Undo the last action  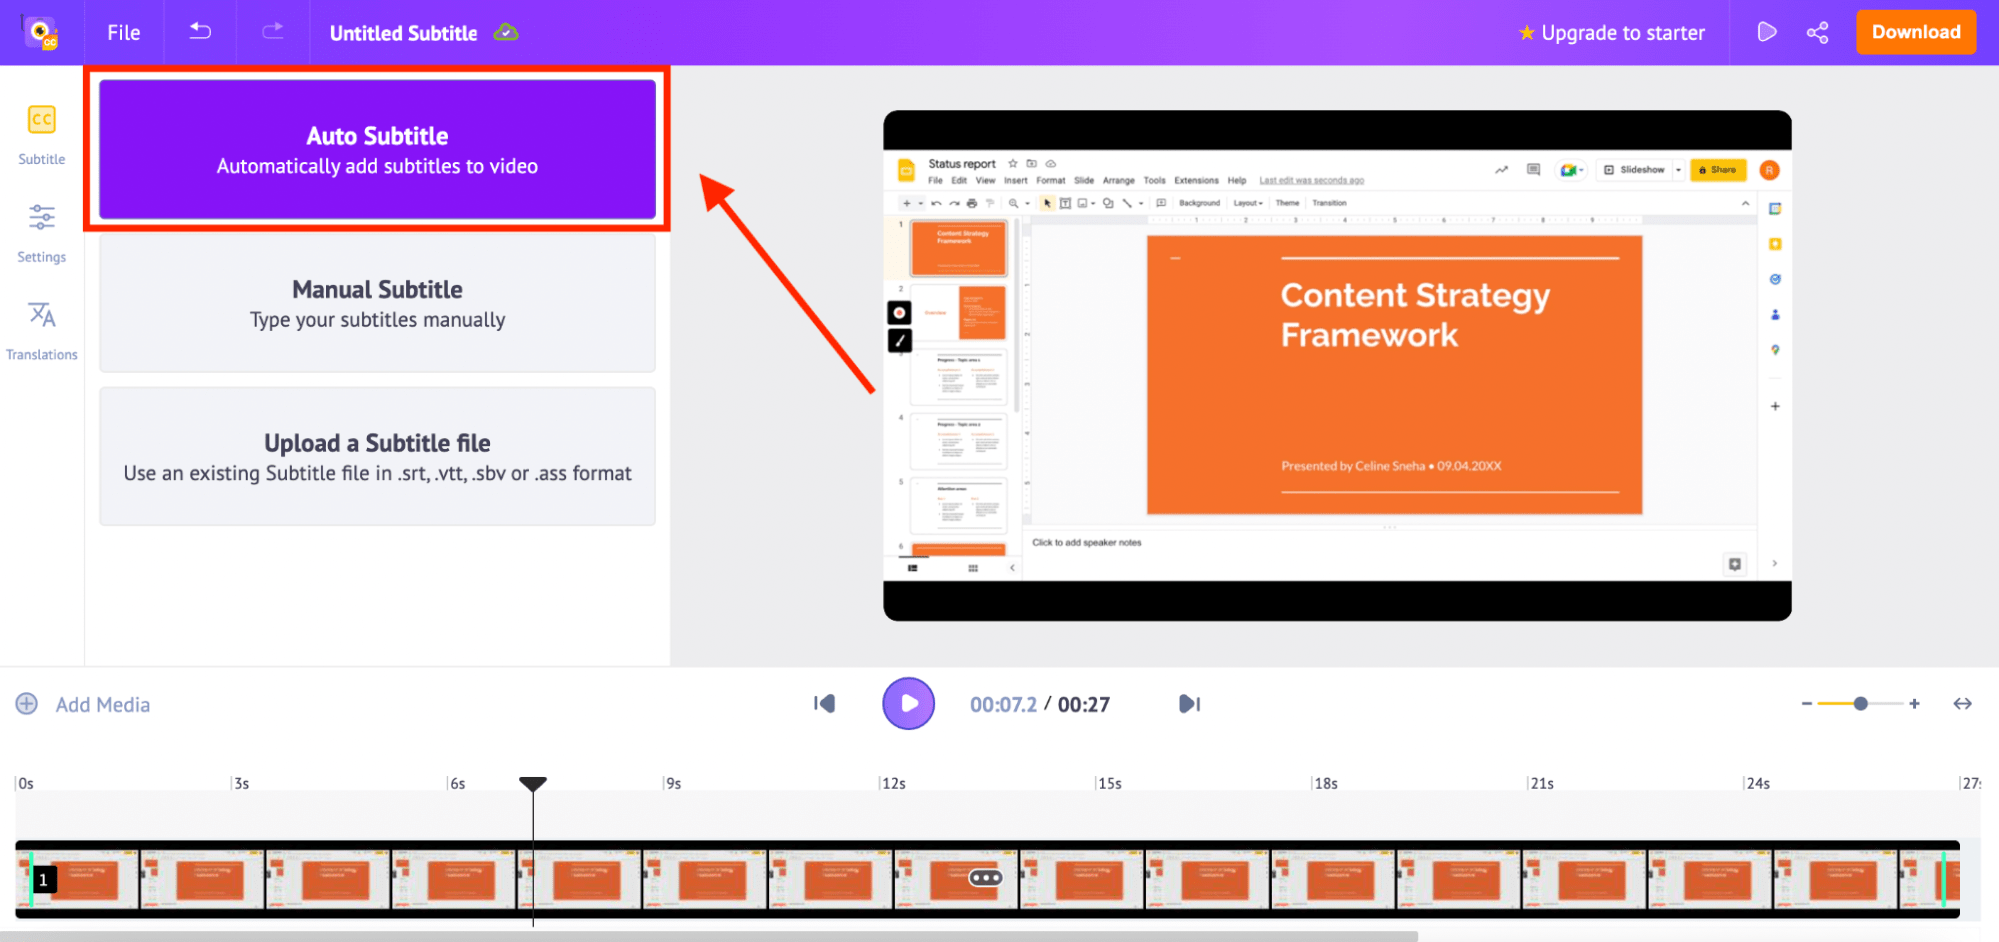tap(199, 32)
